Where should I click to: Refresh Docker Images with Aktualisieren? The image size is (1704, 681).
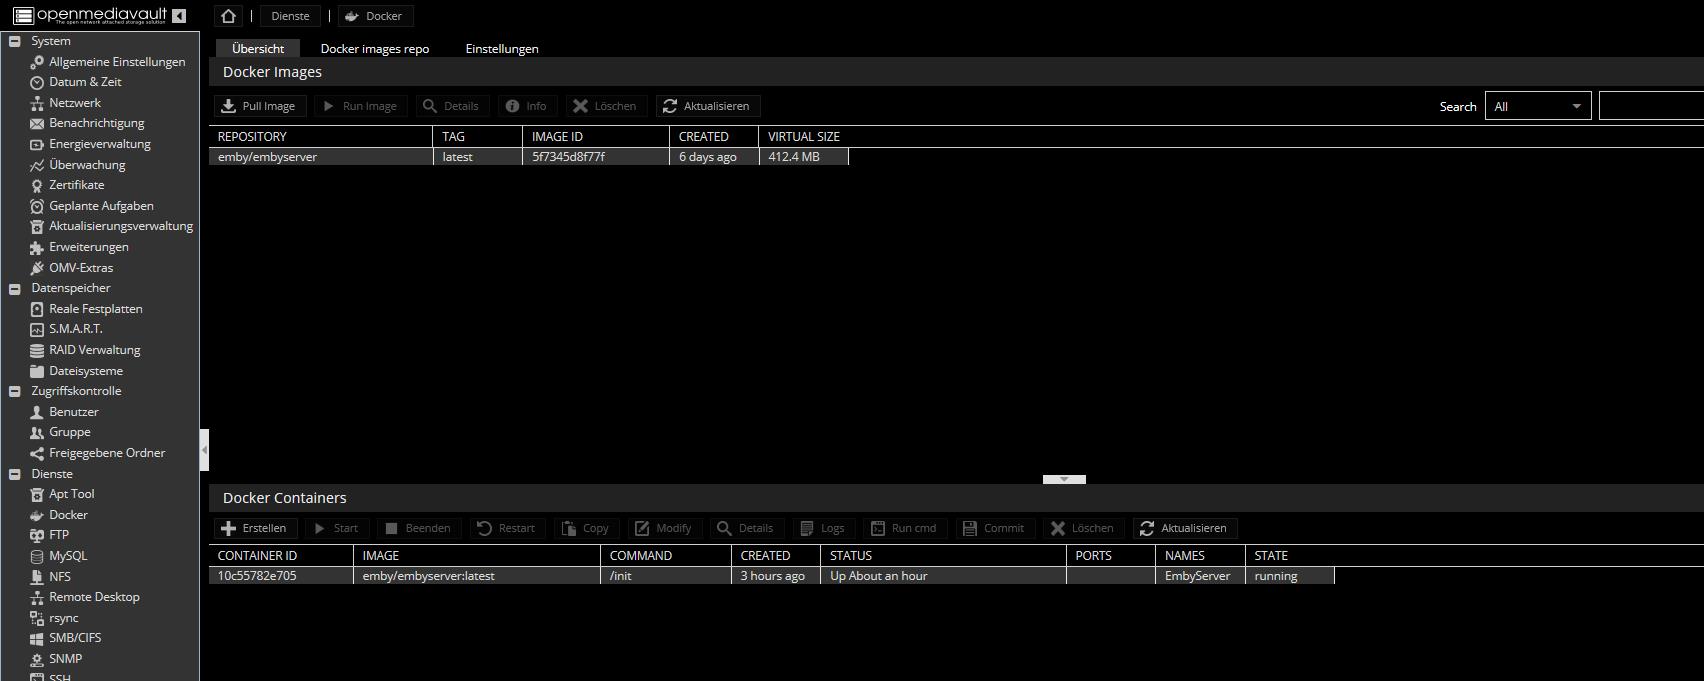click(x=706, y=106)
